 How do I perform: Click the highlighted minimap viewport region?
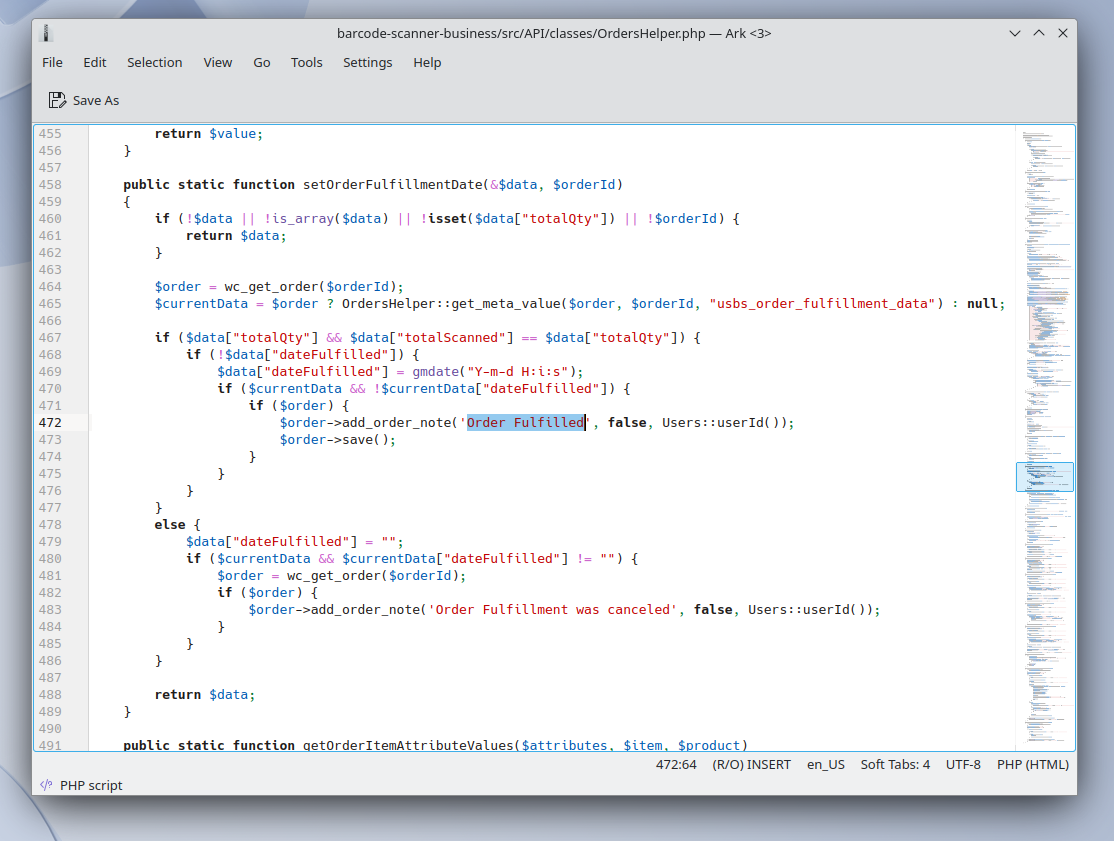pyautogui.click(x=1044, y=476)
